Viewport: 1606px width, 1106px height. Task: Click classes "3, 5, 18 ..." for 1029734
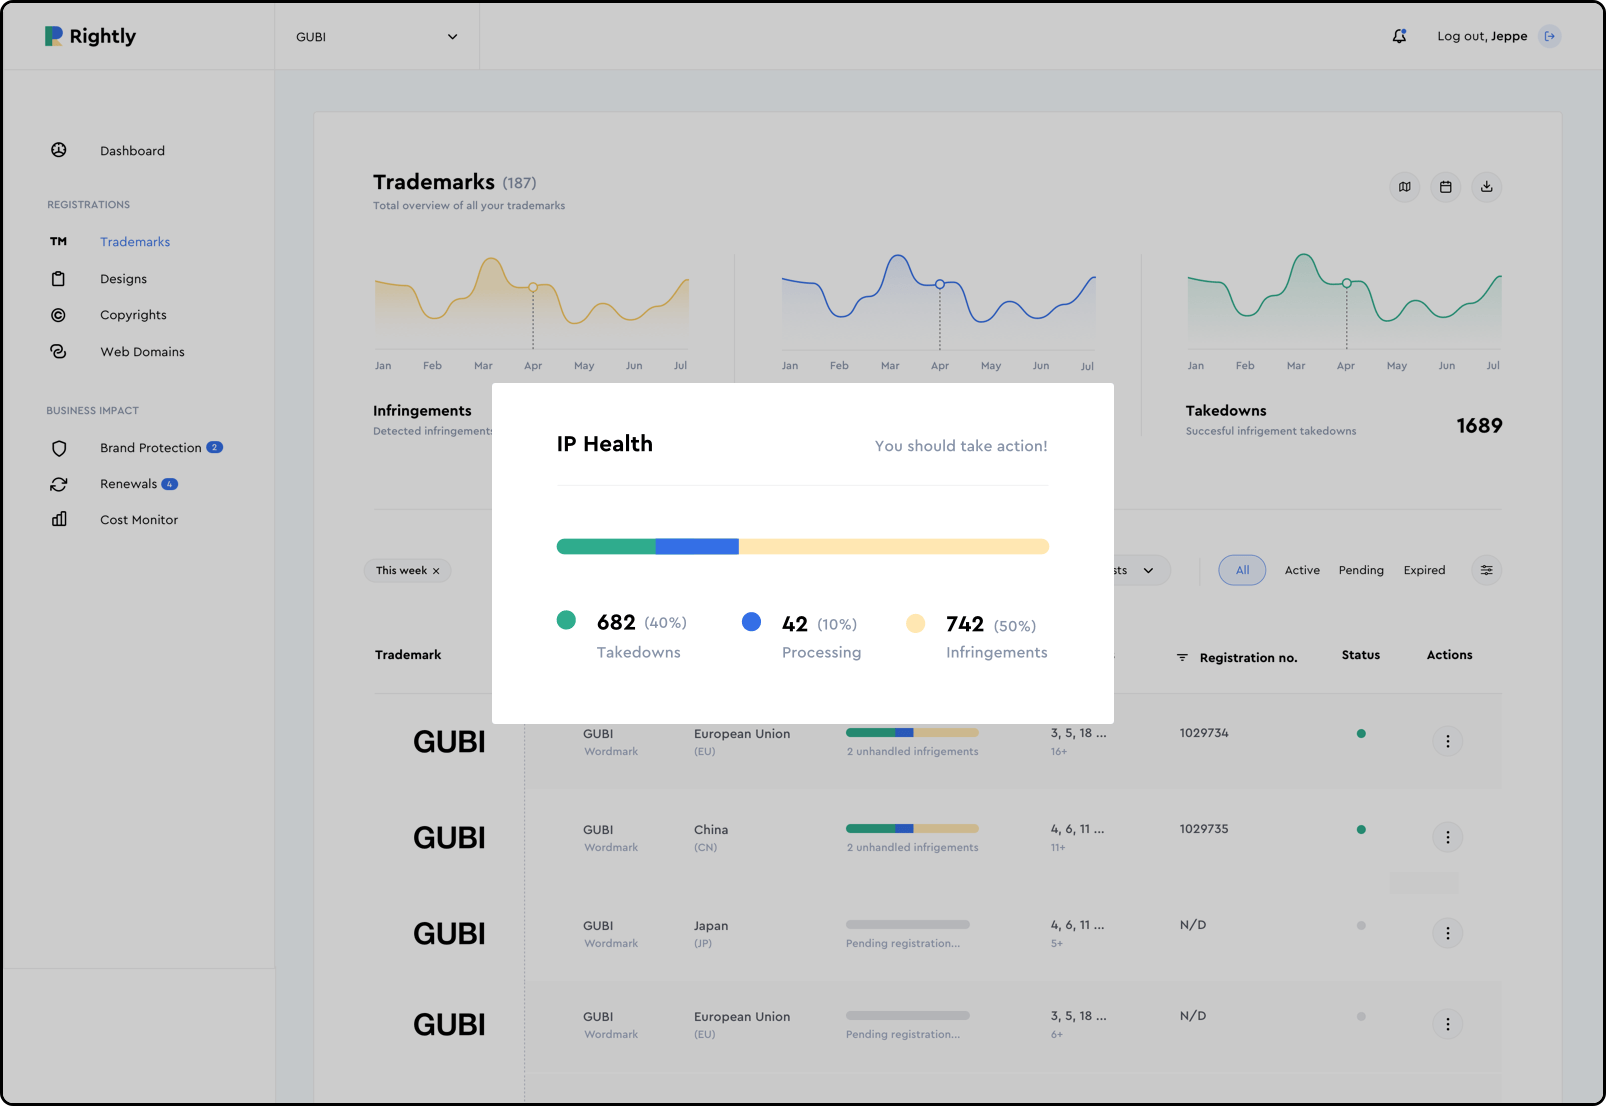[1078, 733]
